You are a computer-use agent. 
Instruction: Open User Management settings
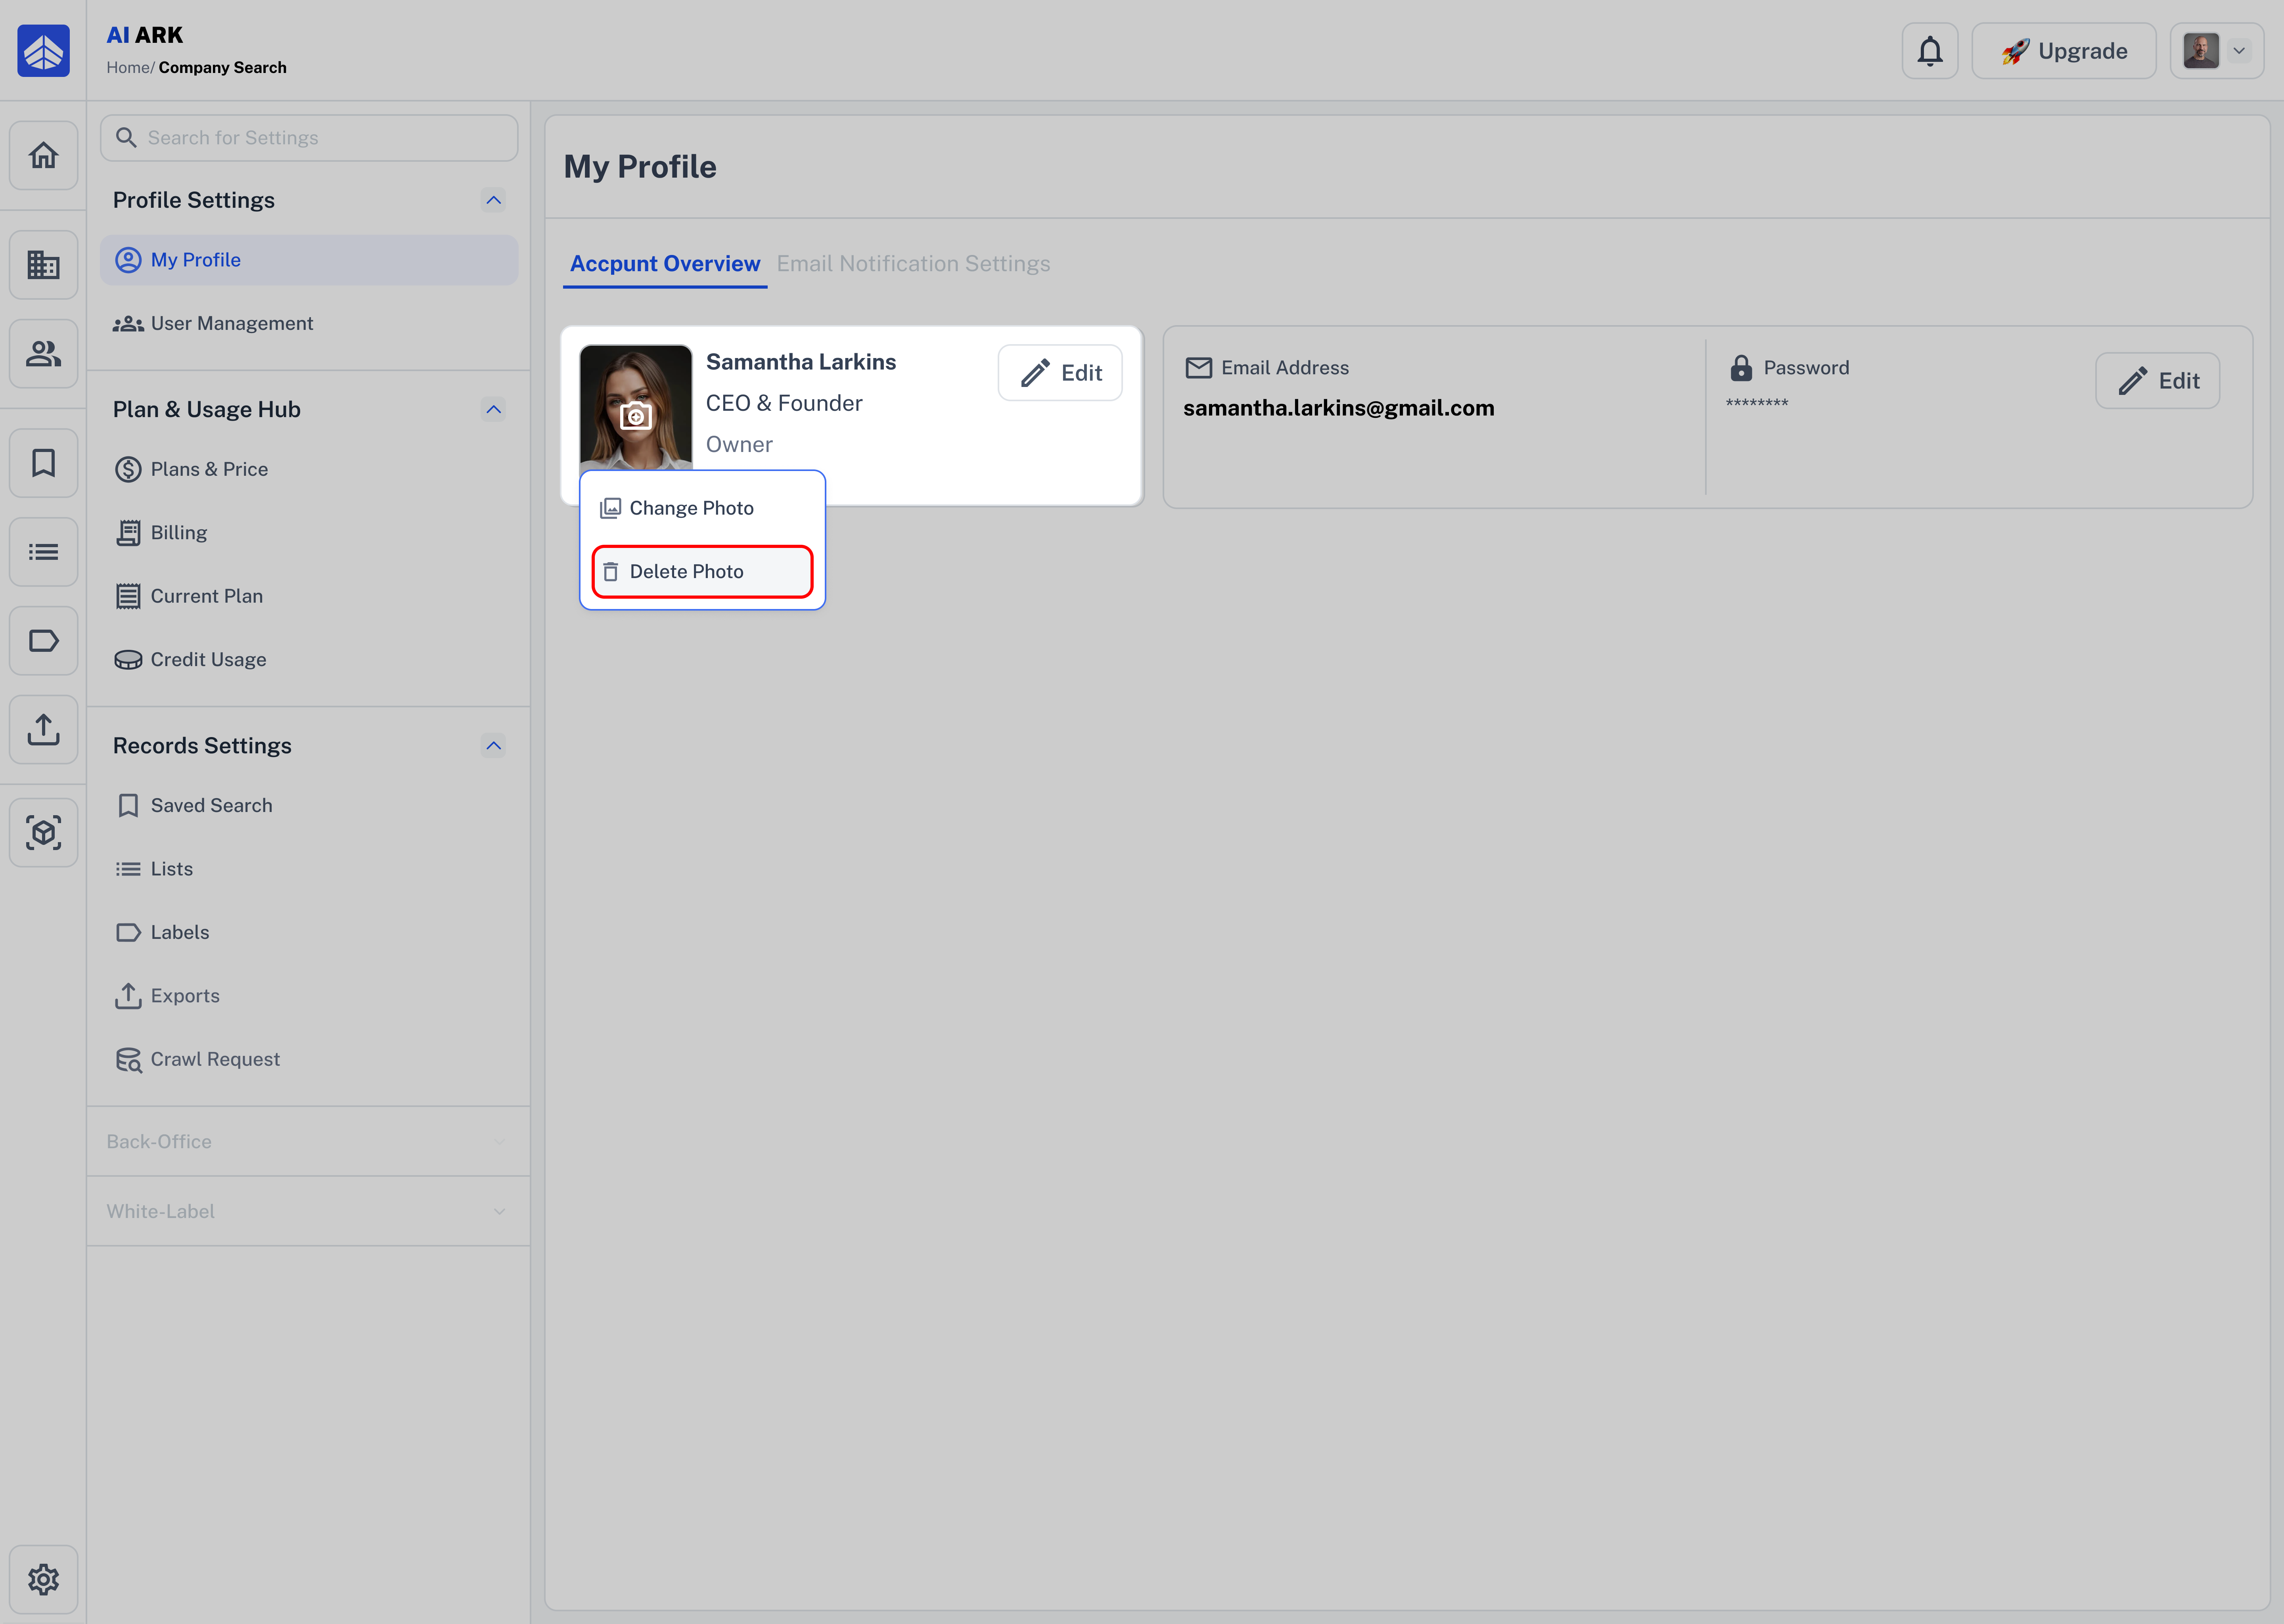pyautogui.click(x=309, y=323)
